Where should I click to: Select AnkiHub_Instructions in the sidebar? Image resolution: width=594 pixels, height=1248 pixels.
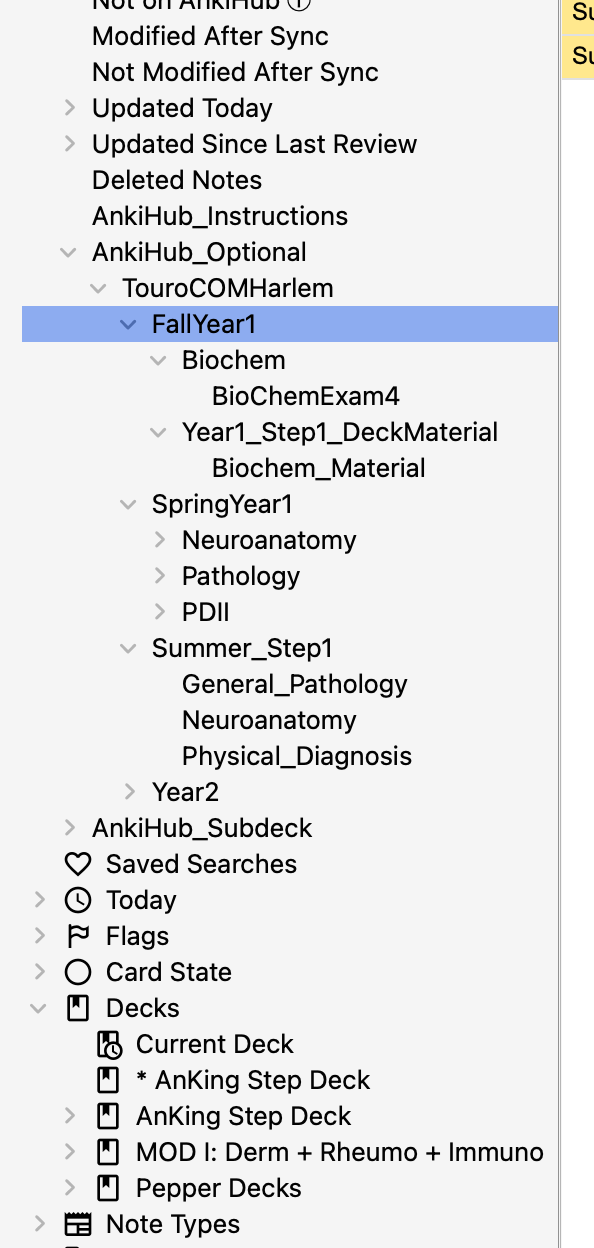click(x=220, y=216)
